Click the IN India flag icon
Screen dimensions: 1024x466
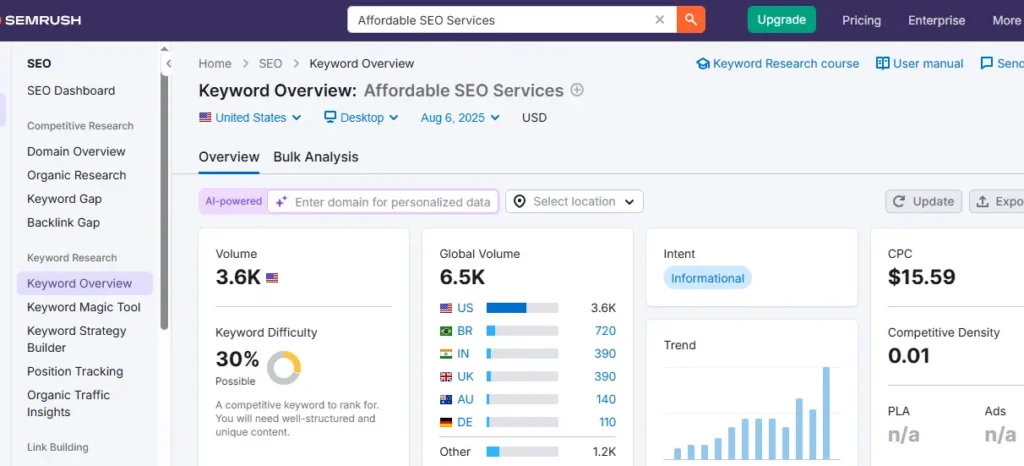click(446, 354)
